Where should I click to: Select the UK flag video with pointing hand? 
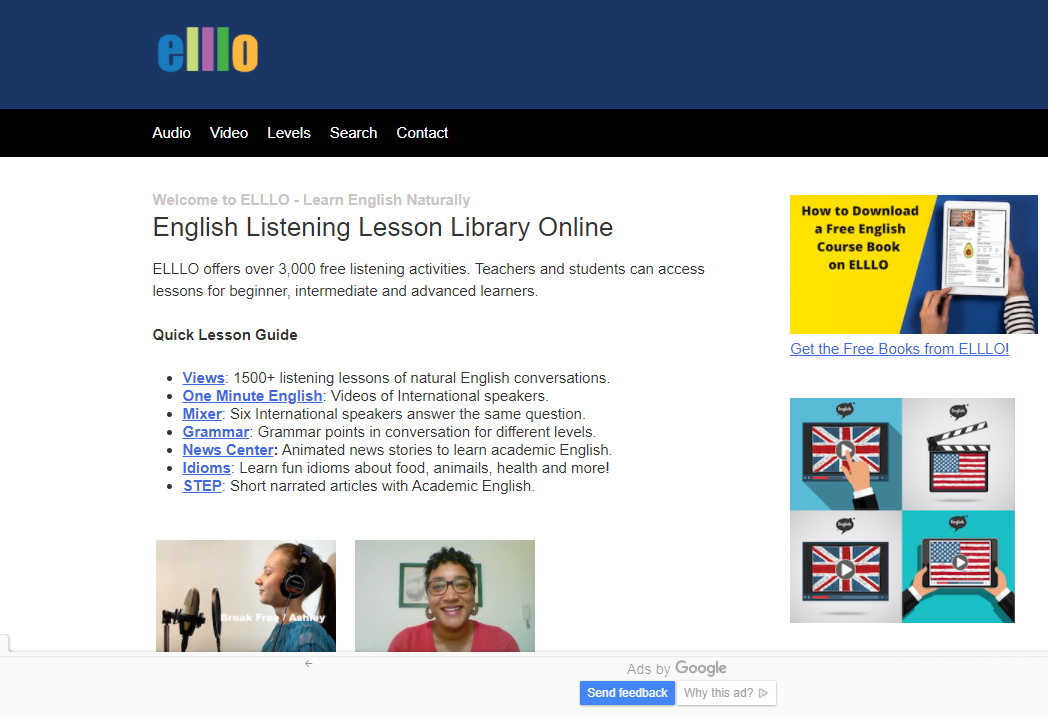tap(846, 454)
